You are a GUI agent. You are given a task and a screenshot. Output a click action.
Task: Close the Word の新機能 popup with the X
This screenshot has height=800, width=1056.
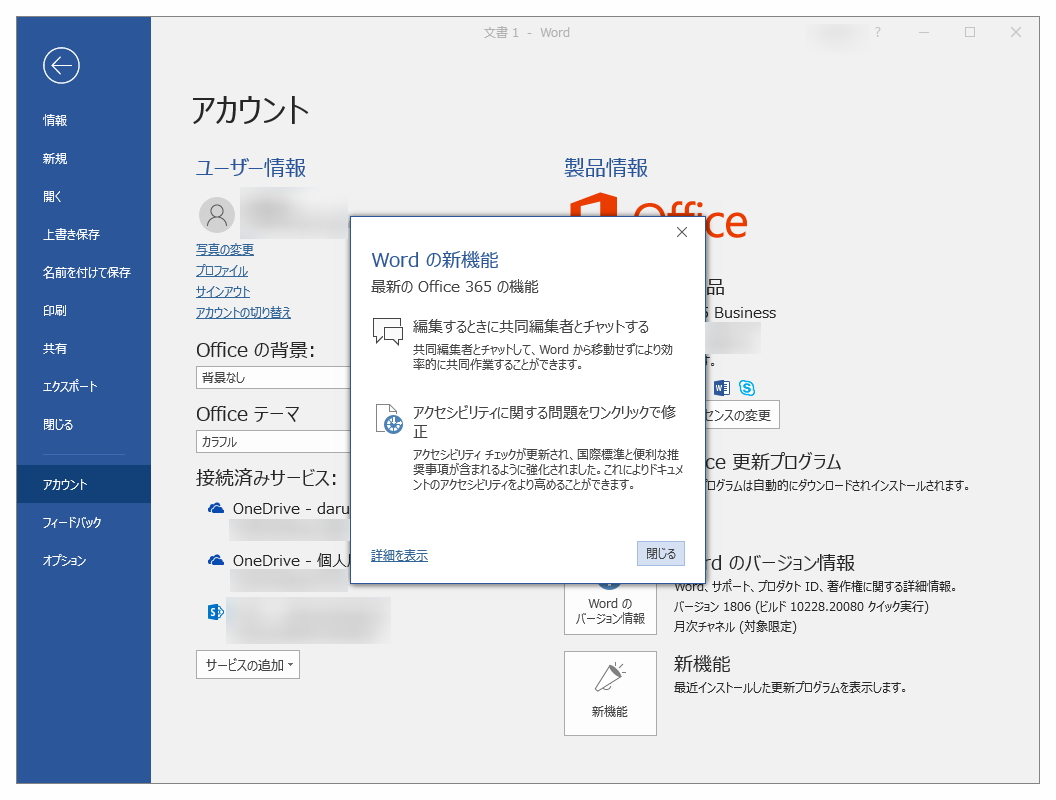pos(682,231)
